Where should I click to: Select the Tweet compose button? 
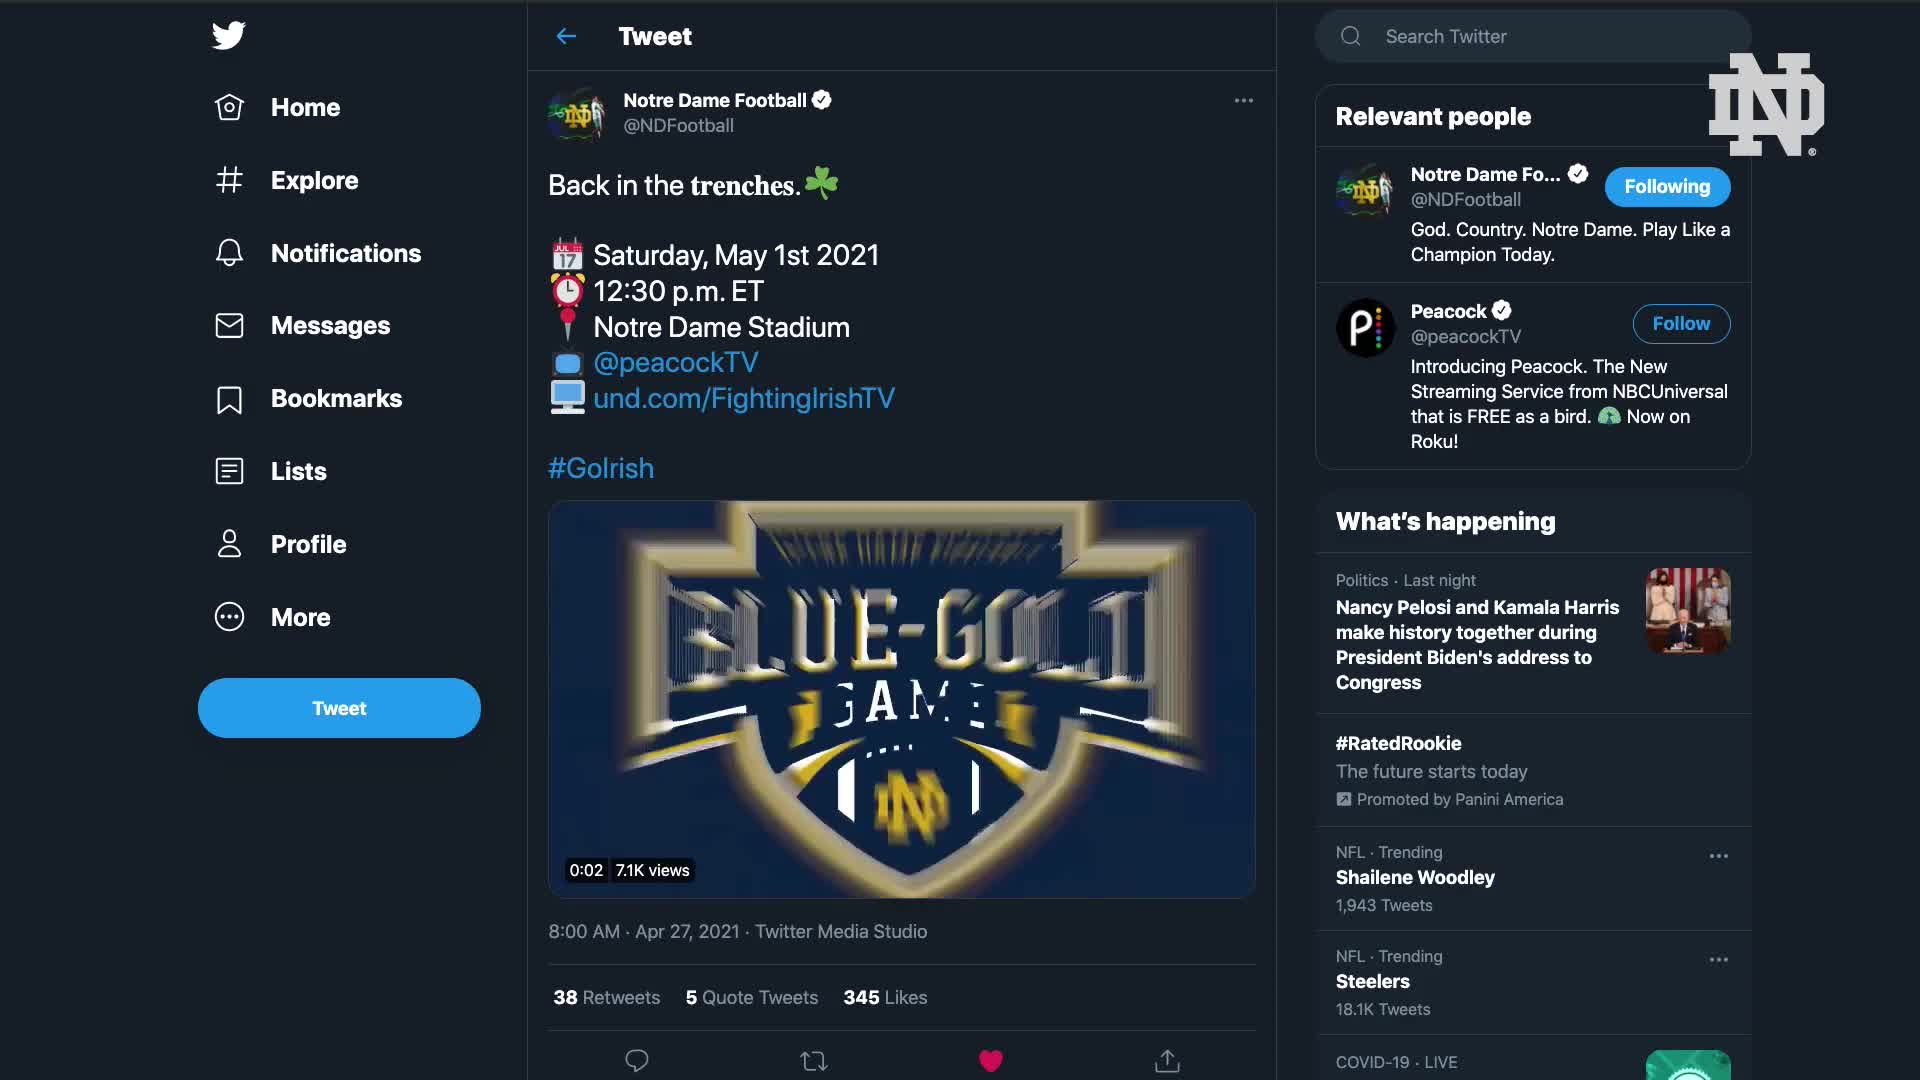339,707
